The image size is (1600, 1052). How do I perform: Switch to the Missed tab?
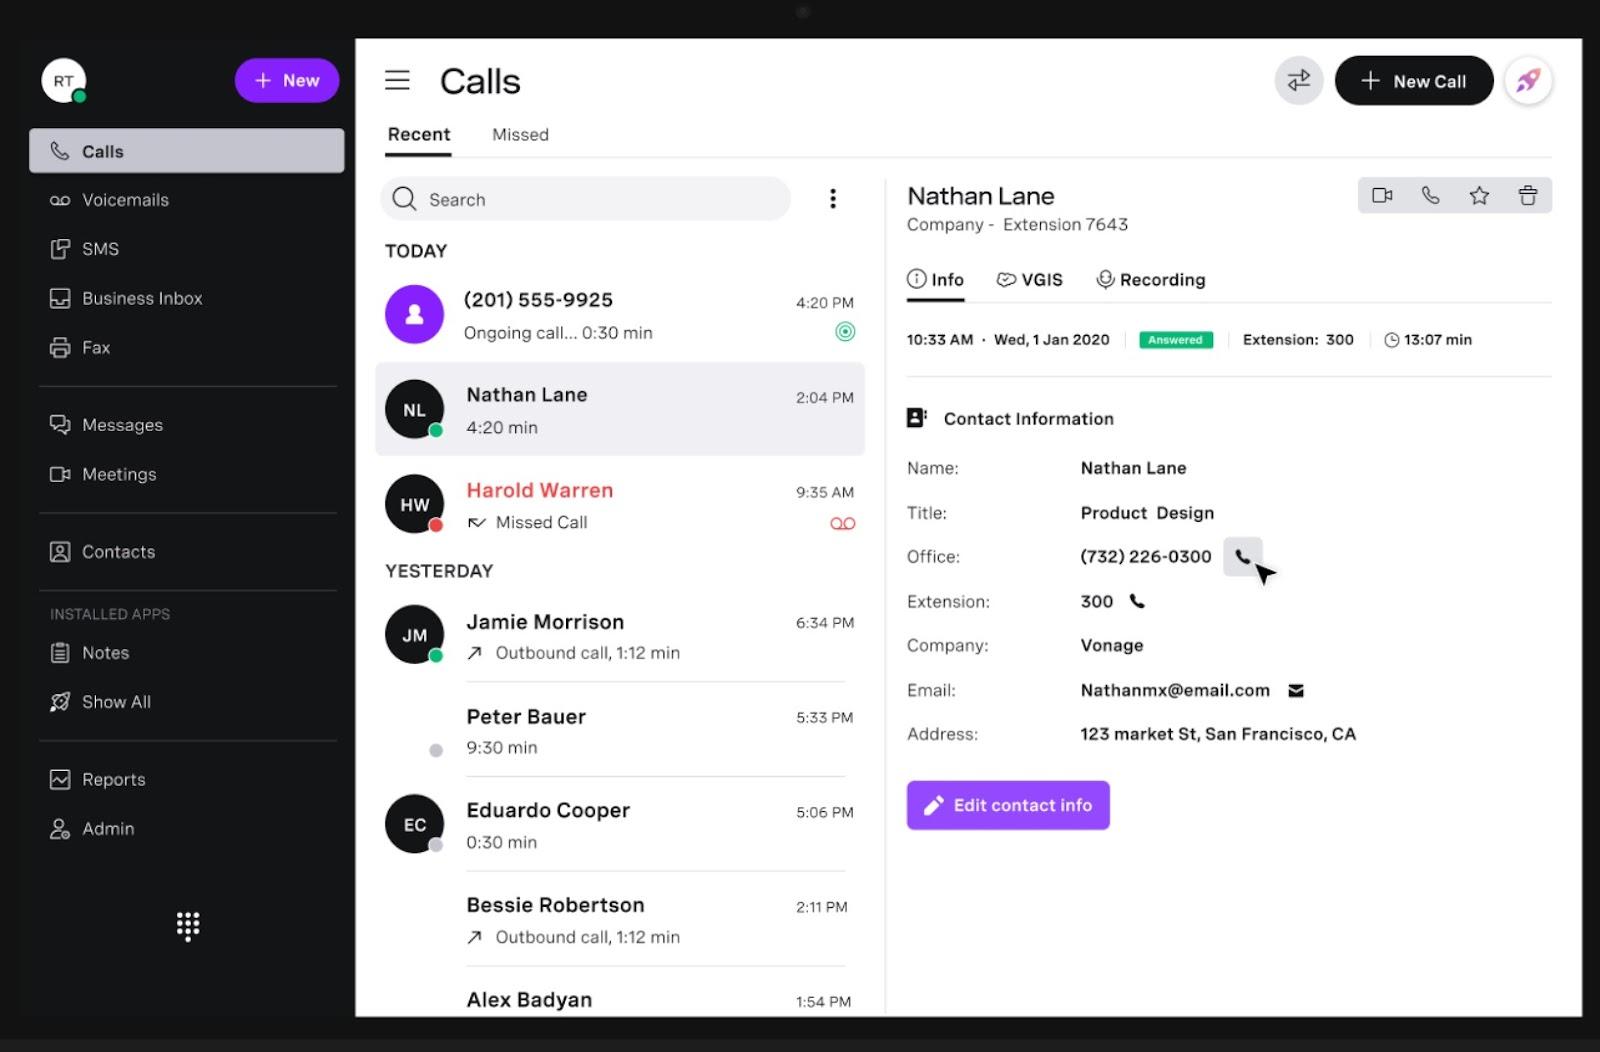pos(520,135)
